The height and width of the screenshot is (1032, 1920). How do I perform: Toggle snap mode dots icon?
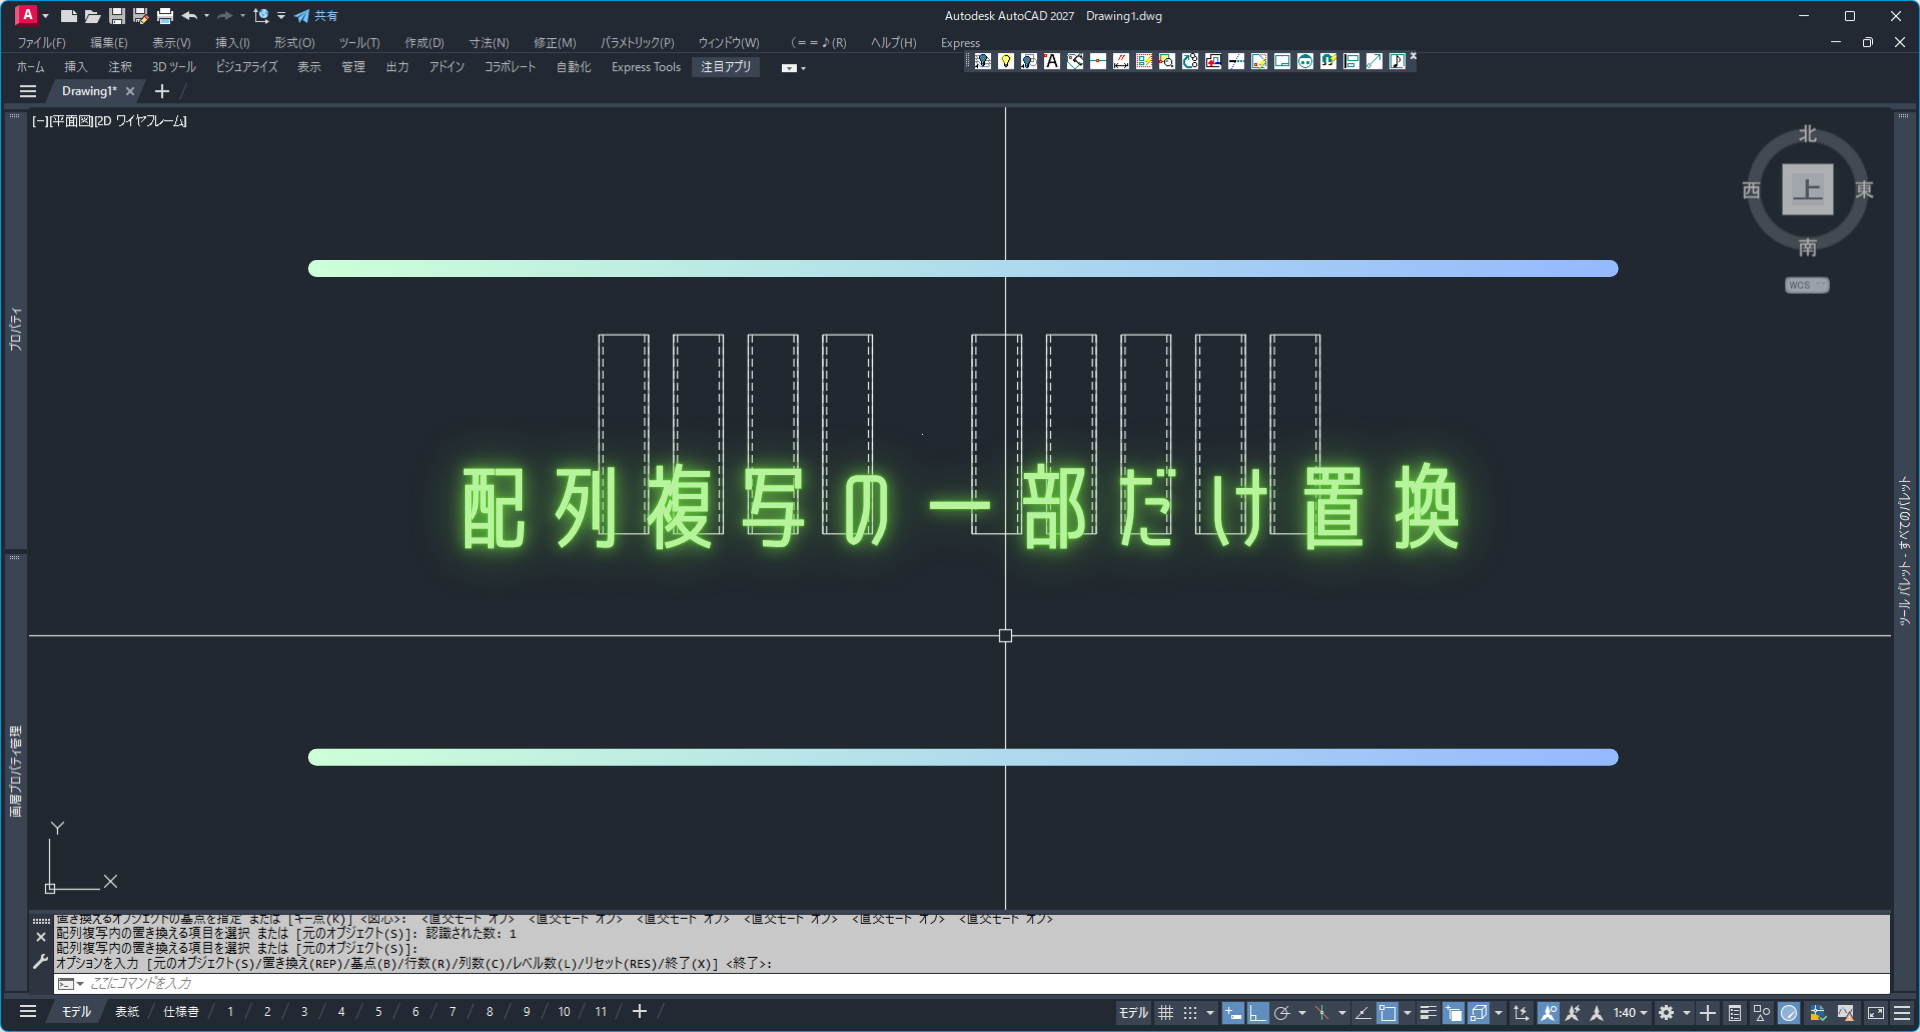[1190, 1013]
